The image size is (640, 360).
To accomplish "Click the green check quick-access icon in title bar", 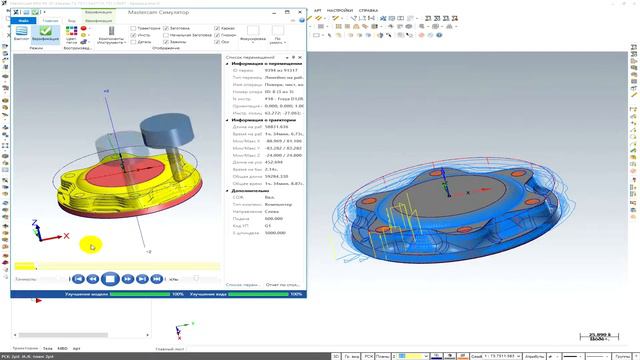I will click(36, 12).
